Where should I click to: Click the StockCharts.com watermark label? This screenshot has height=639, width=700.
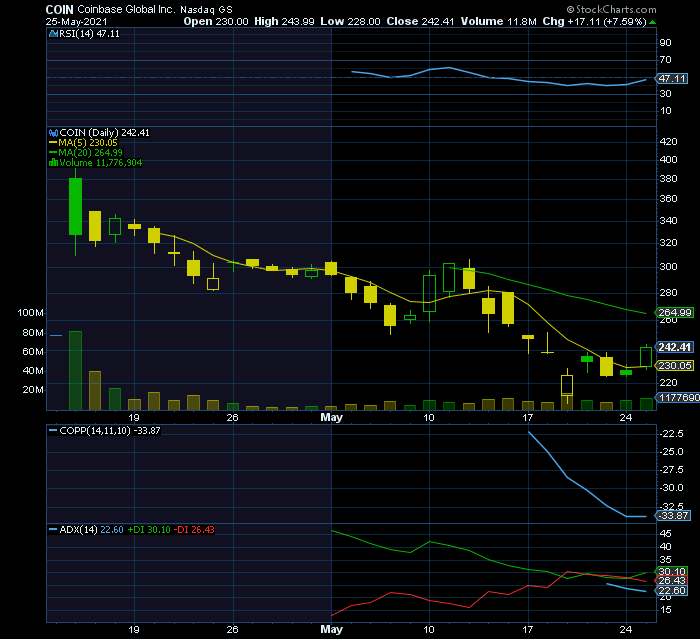612,9
